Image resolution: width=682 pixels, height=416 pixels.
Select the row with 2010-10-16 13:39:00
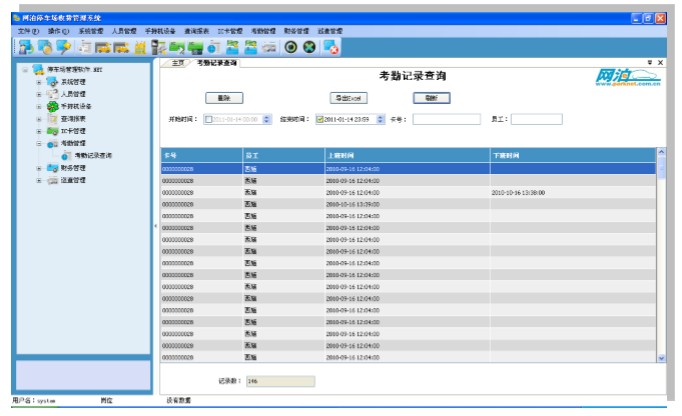coord(408,205)
